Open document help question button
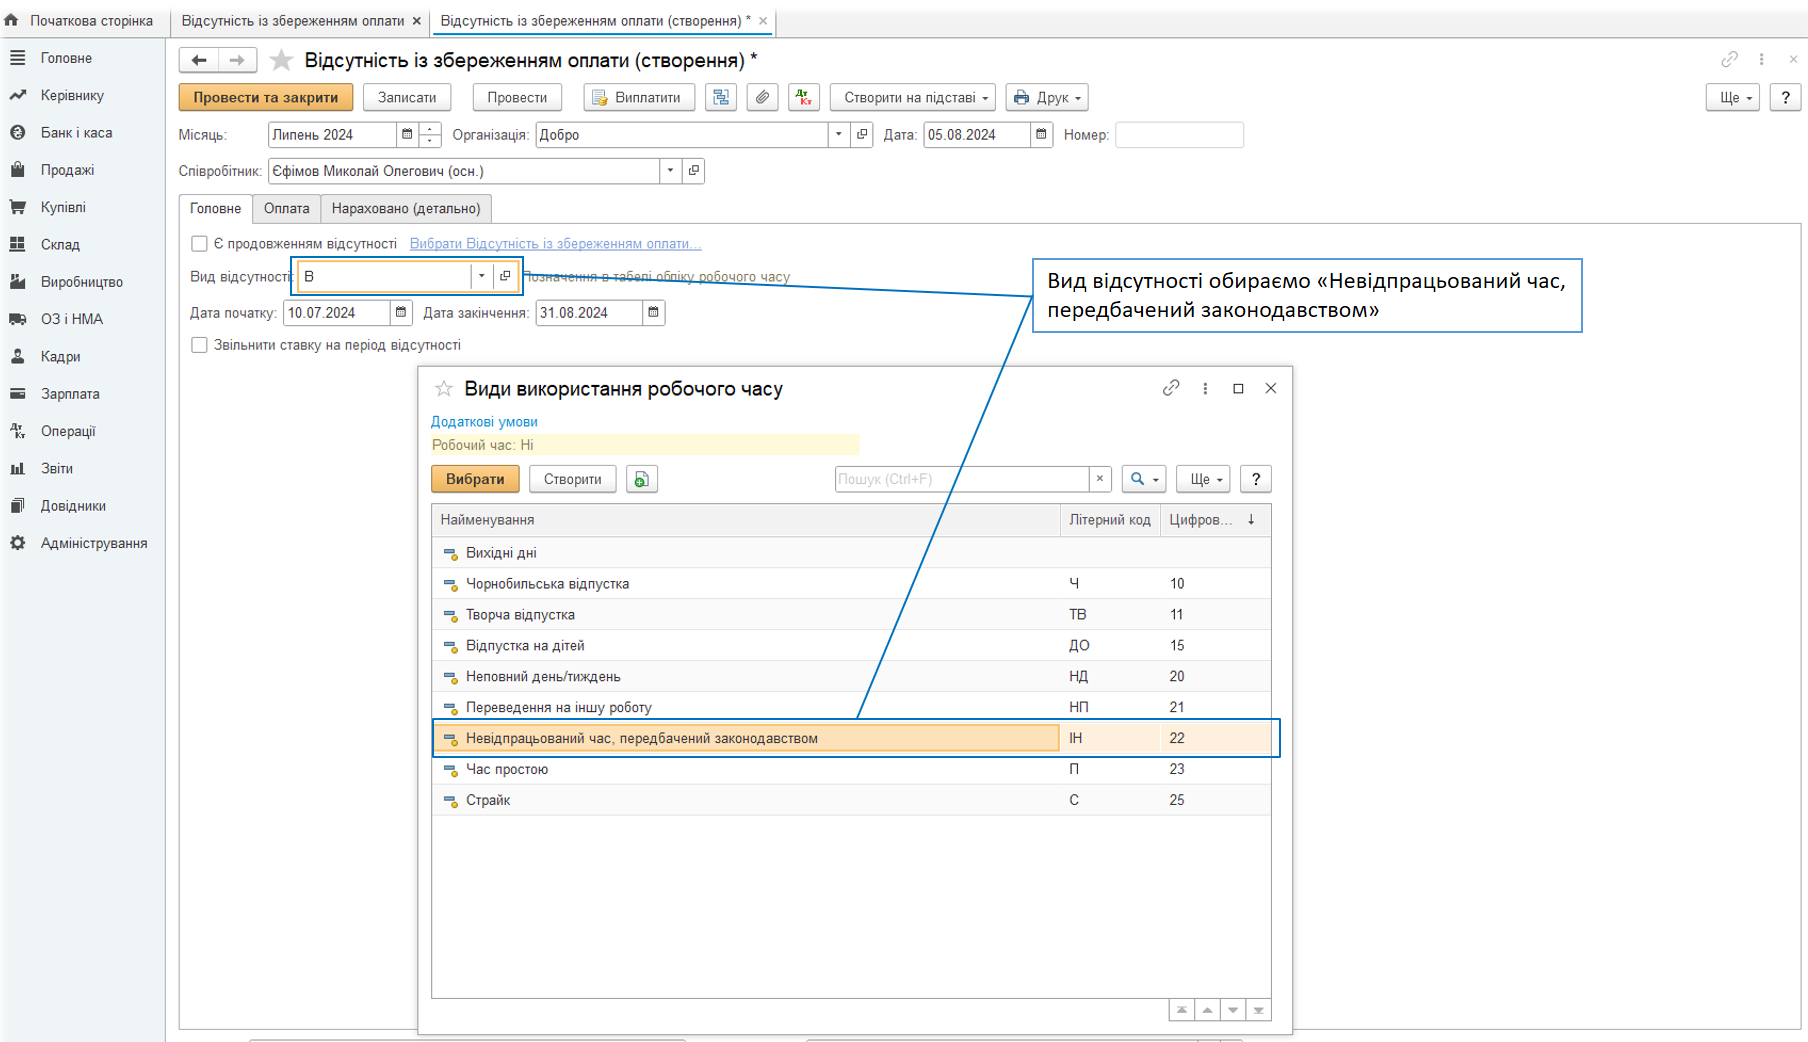The width and height of the screenshot is (1808, 1042). tap(1785, 97)
